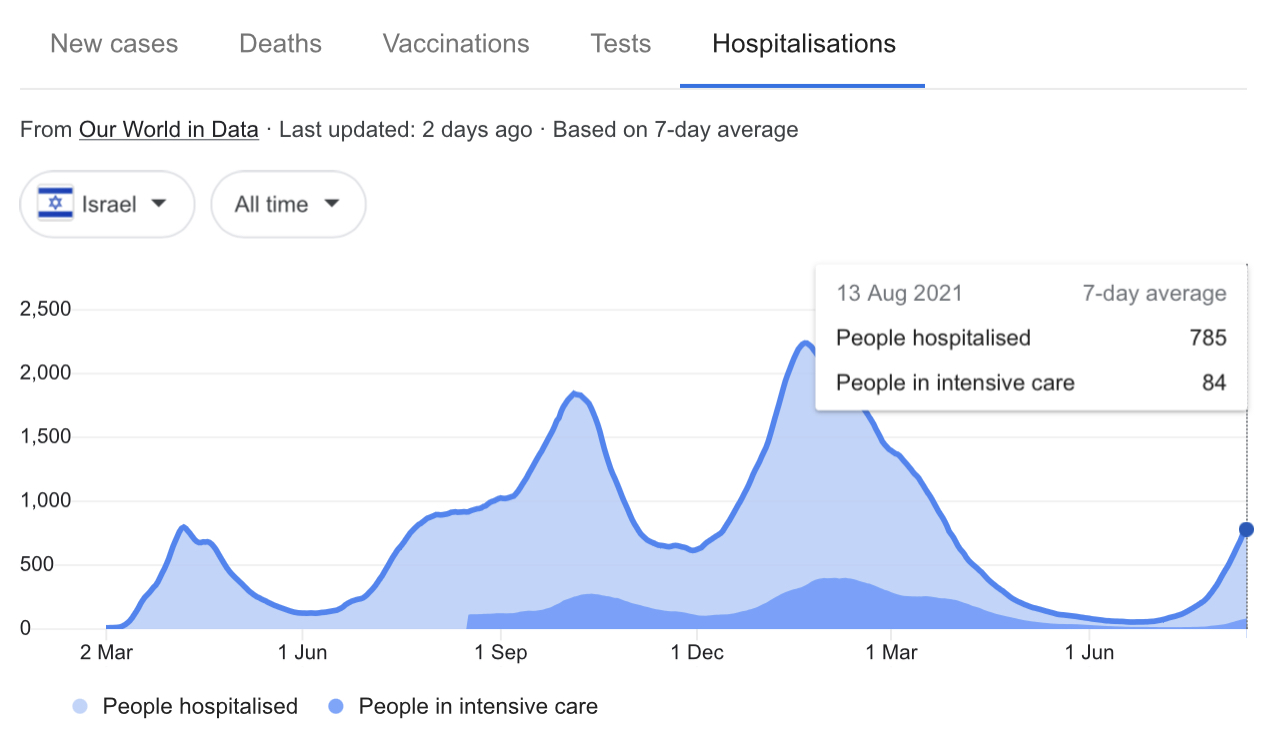Open the All time range dropdown
The width and height of the screenshot is (1267, 739).
click(x=288, y=204)
